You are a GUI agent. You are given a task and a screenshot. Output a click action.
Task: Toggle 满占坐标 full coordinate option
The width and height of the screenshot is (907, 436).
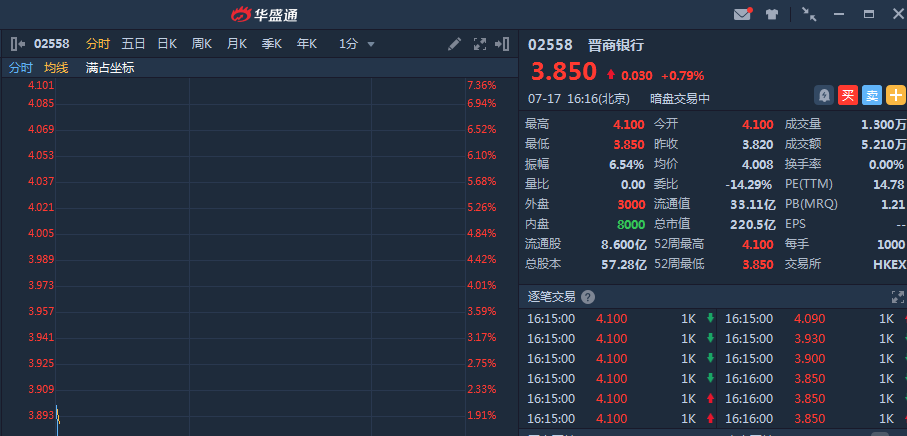110,68
